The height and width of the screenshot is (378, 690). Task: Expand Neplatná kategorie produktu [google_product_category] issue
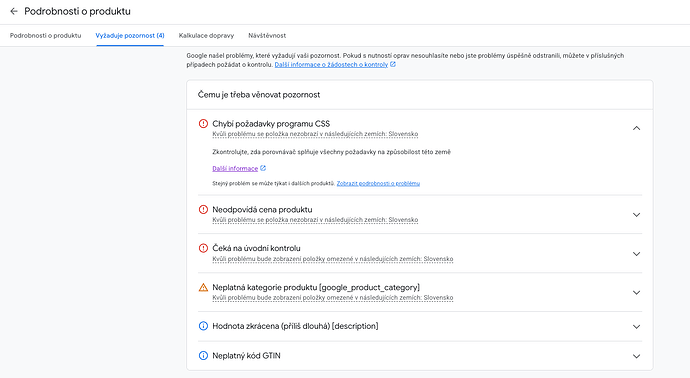pos(636,293)
